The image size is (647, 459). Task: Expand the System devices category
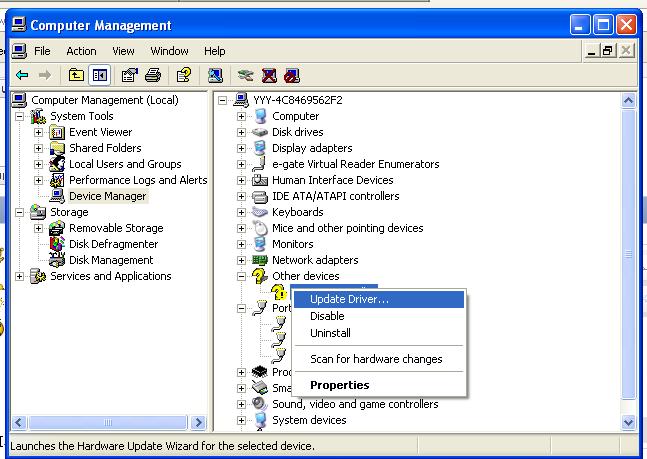(241, 420)
